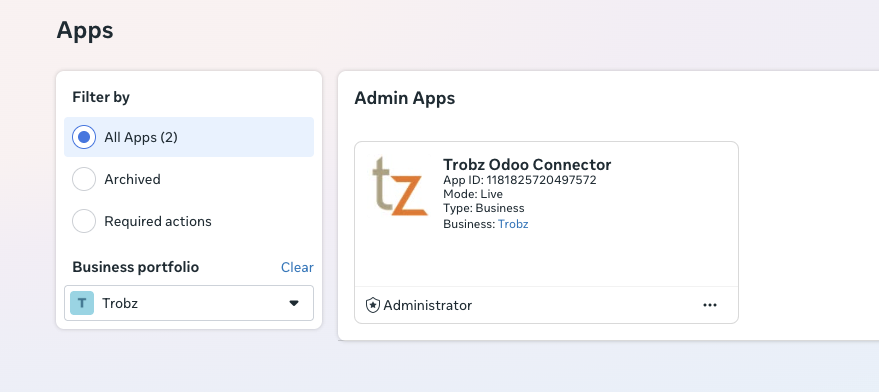Follow the Trobz business link

(x=513, y=224)
